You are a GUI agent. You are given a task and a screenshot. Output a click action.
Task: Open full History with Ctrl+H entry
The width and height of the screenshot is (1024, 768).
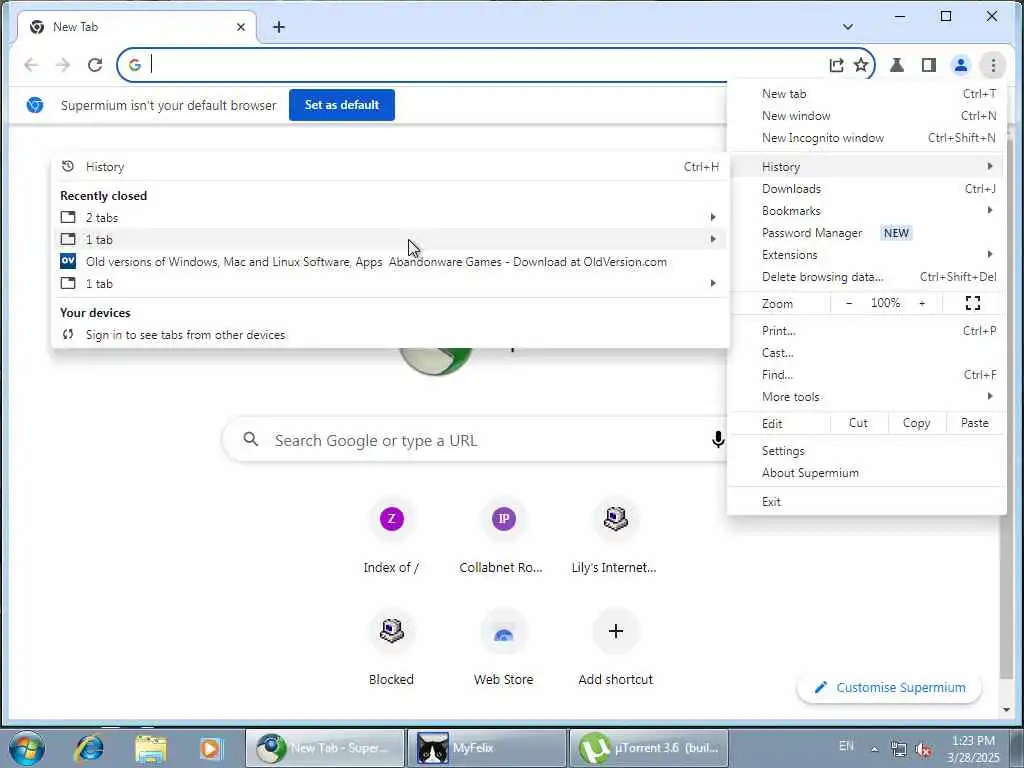coord(390,167)
